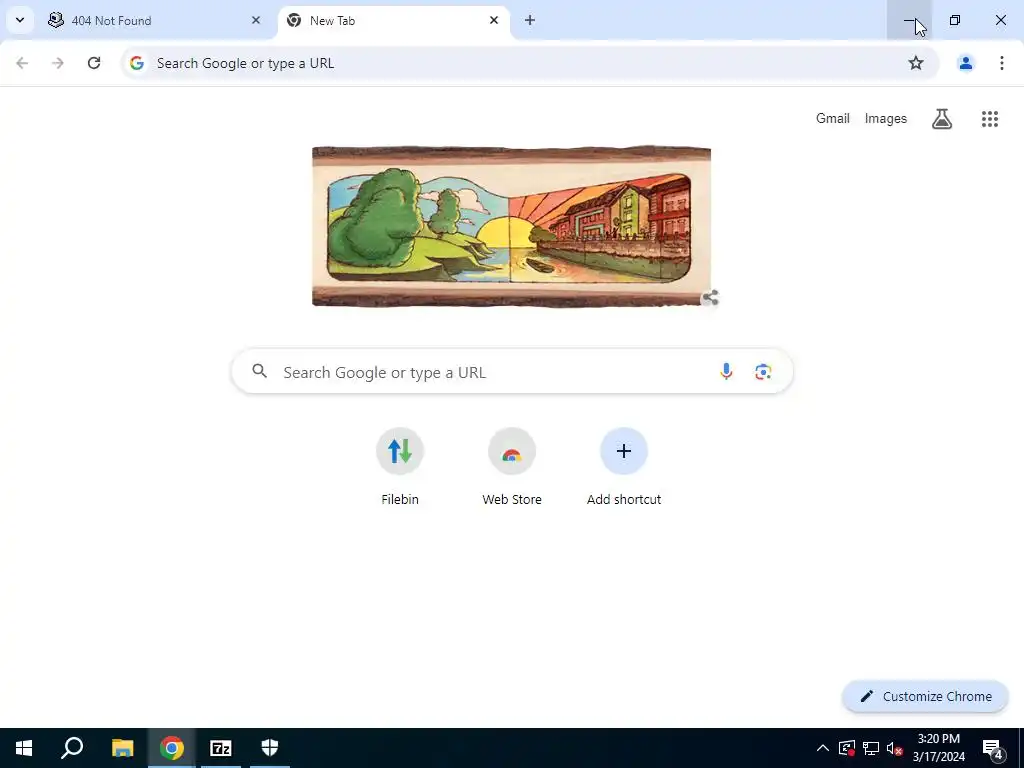Open the Gmail link
This screenshot has width=1024, height=768.
(x=832, y=118)
